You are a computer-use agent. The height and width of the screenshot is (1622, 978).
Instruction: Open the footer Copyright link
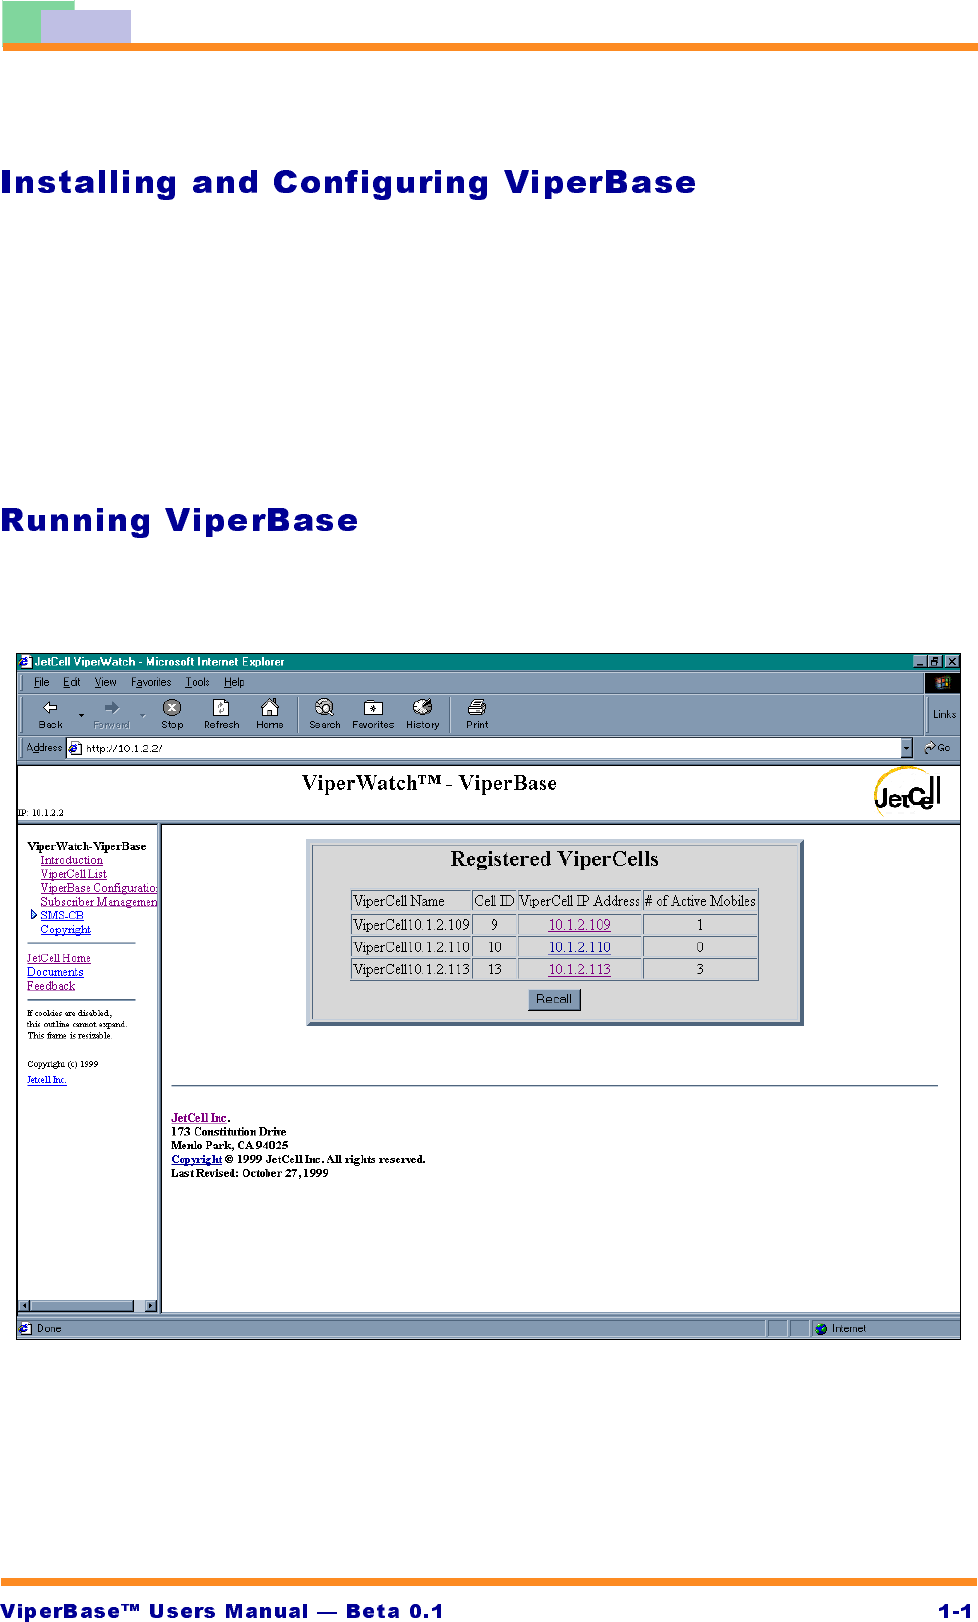point(196,1160)
